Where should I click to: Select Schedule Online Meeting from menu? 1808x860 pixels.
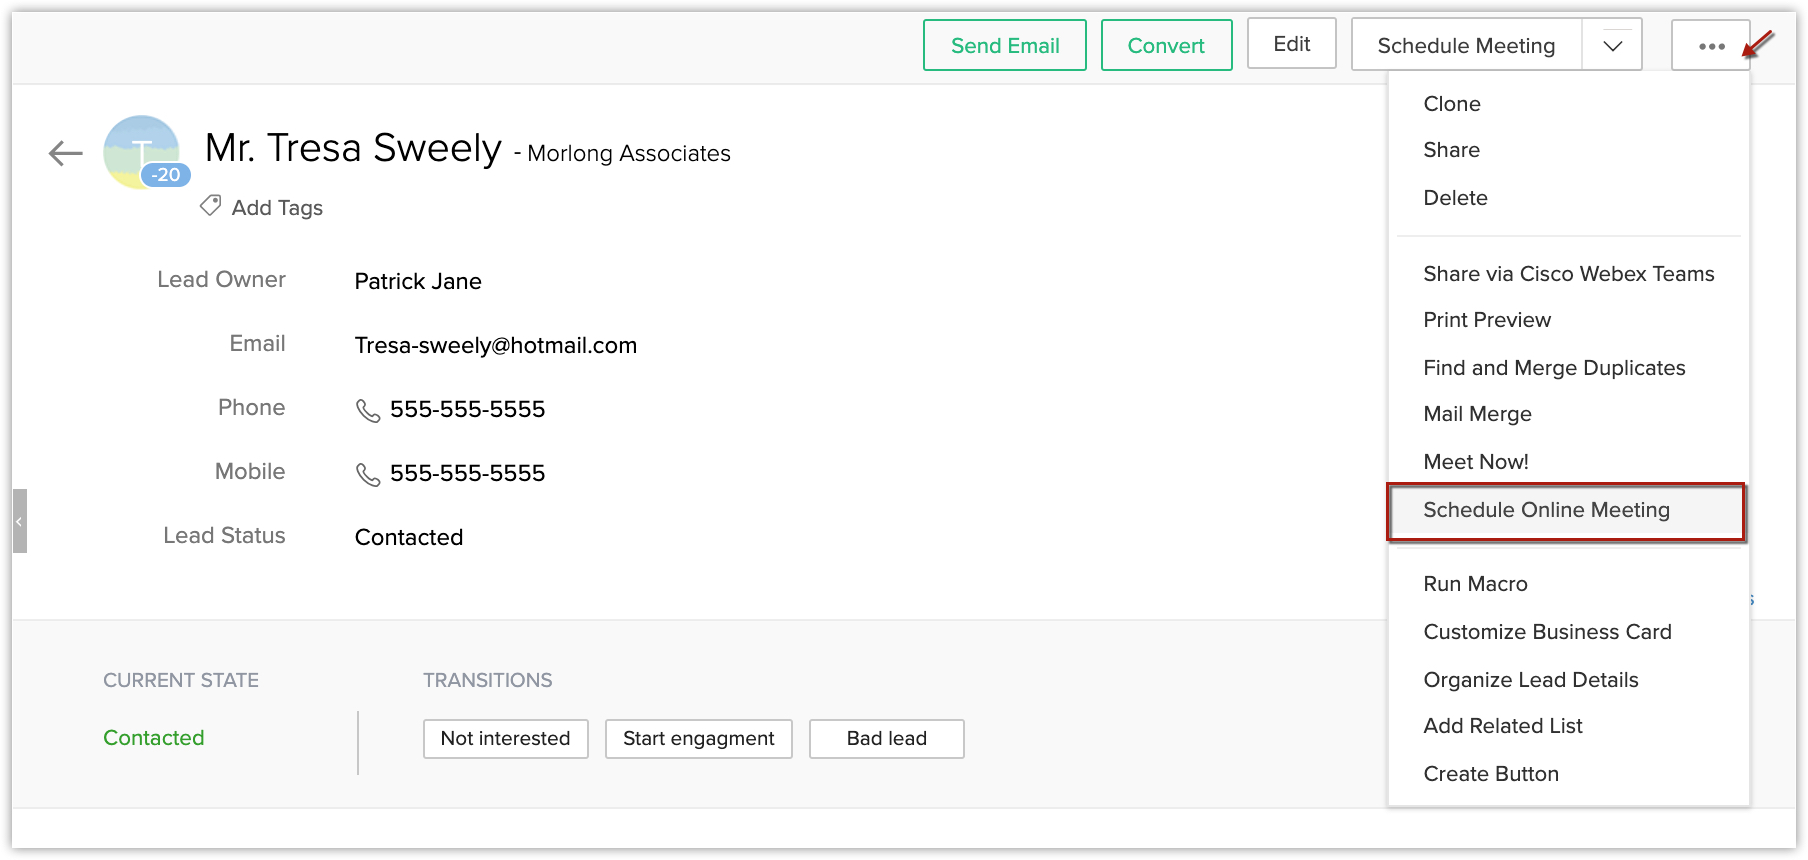tap(1546, 510)
